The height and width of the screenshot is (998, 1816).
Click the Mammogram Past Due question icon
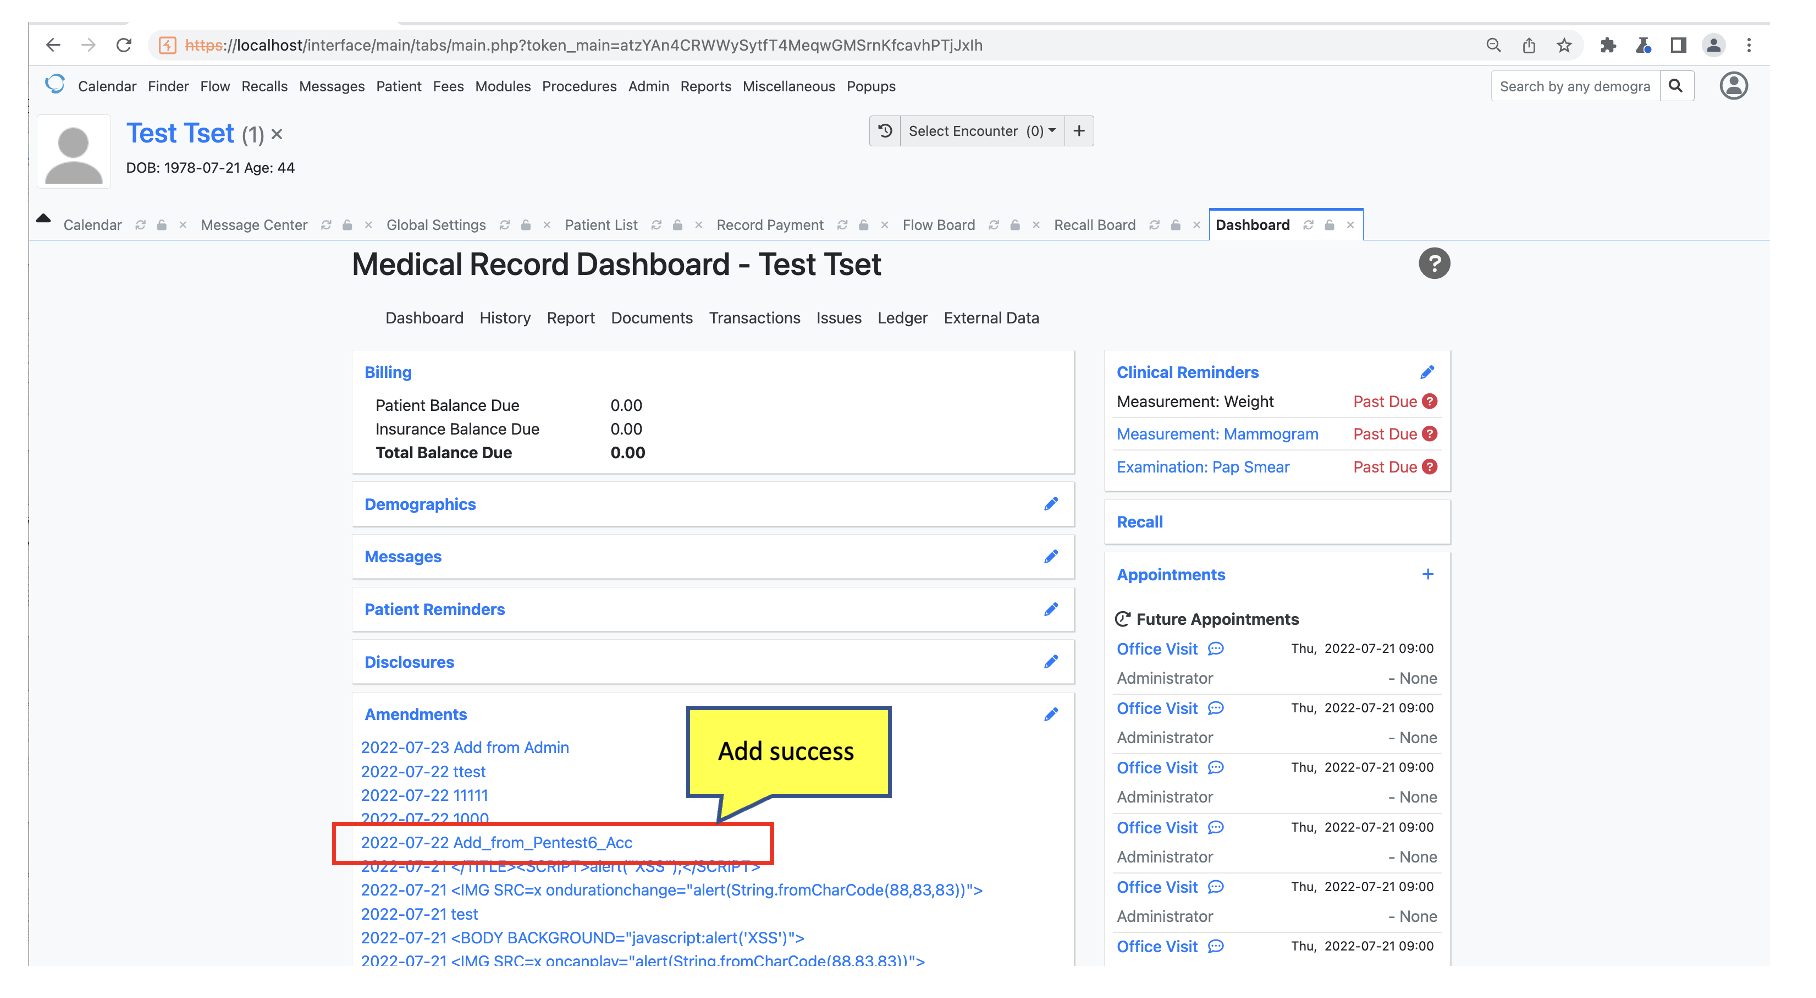click(x=1430, y=434)
